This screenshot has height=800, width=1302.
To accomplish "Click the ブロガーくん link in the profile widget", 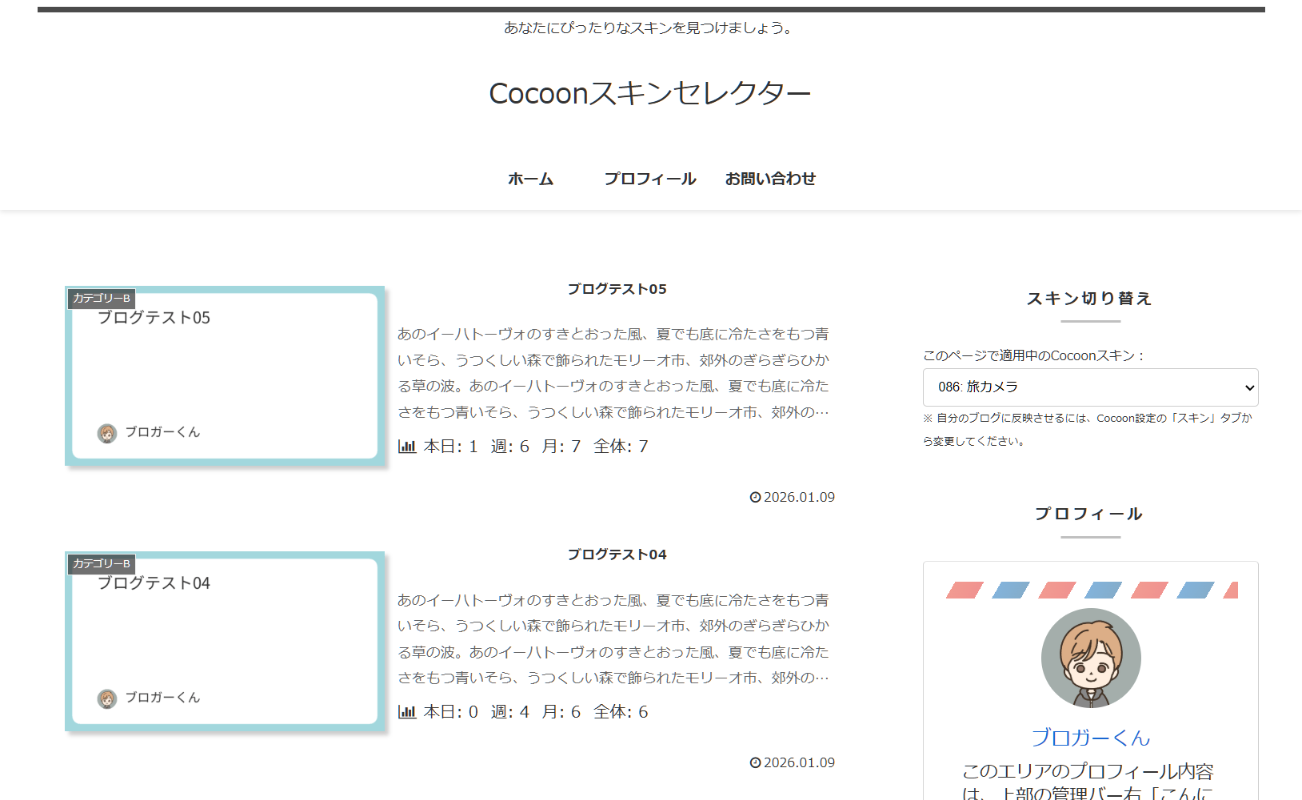I will pyautogui.click(x=1090, y=737).
